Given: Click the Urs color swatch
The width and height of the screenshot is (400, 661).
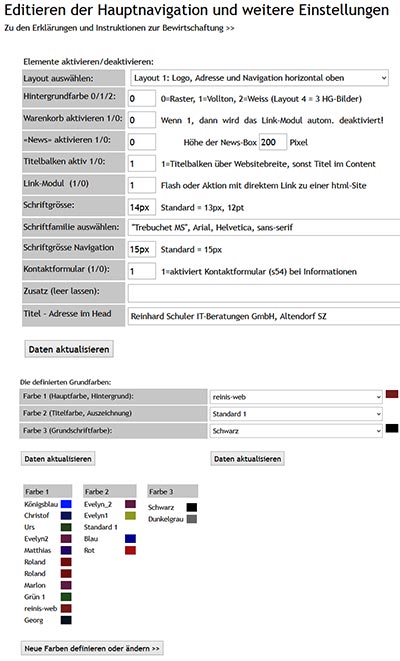Looking at the screenshot, I should 66,527.
